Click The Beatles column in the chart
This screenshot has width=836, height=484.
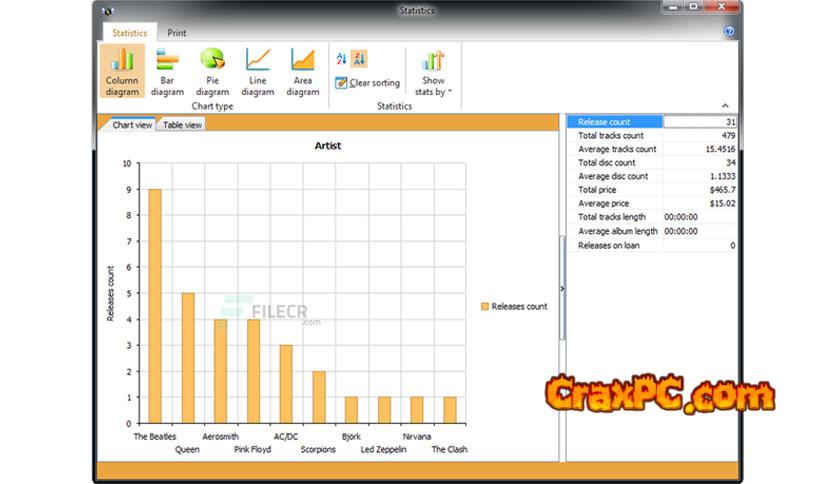(155, 306)
